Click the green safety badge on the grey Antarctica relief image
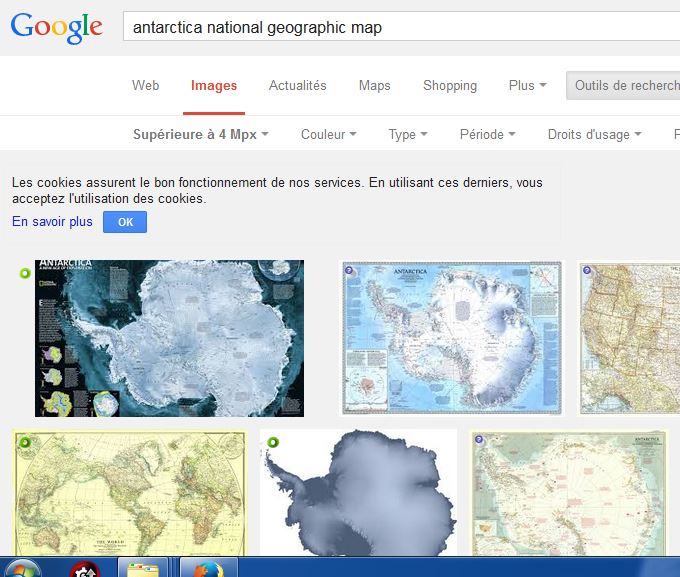The width and height of the screenshot is (680, 577). [x=273, y=443]
